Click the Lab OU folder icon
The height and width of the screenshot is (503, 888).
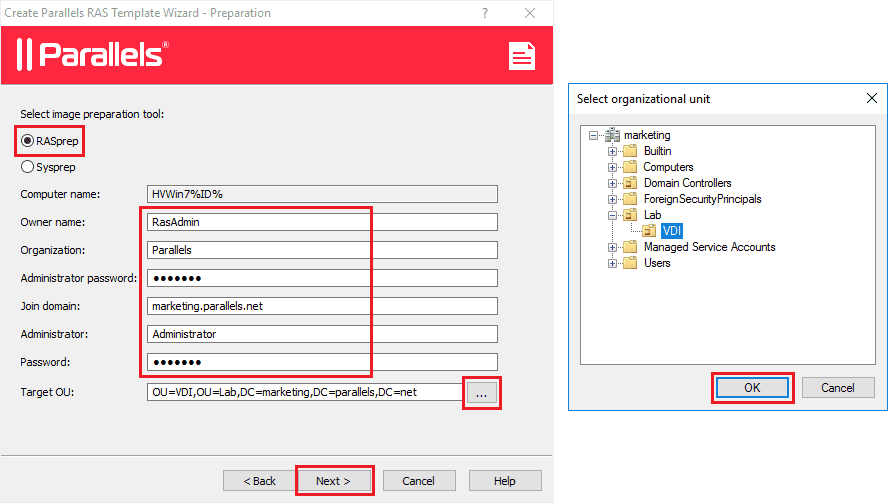[x=630, y=215]
